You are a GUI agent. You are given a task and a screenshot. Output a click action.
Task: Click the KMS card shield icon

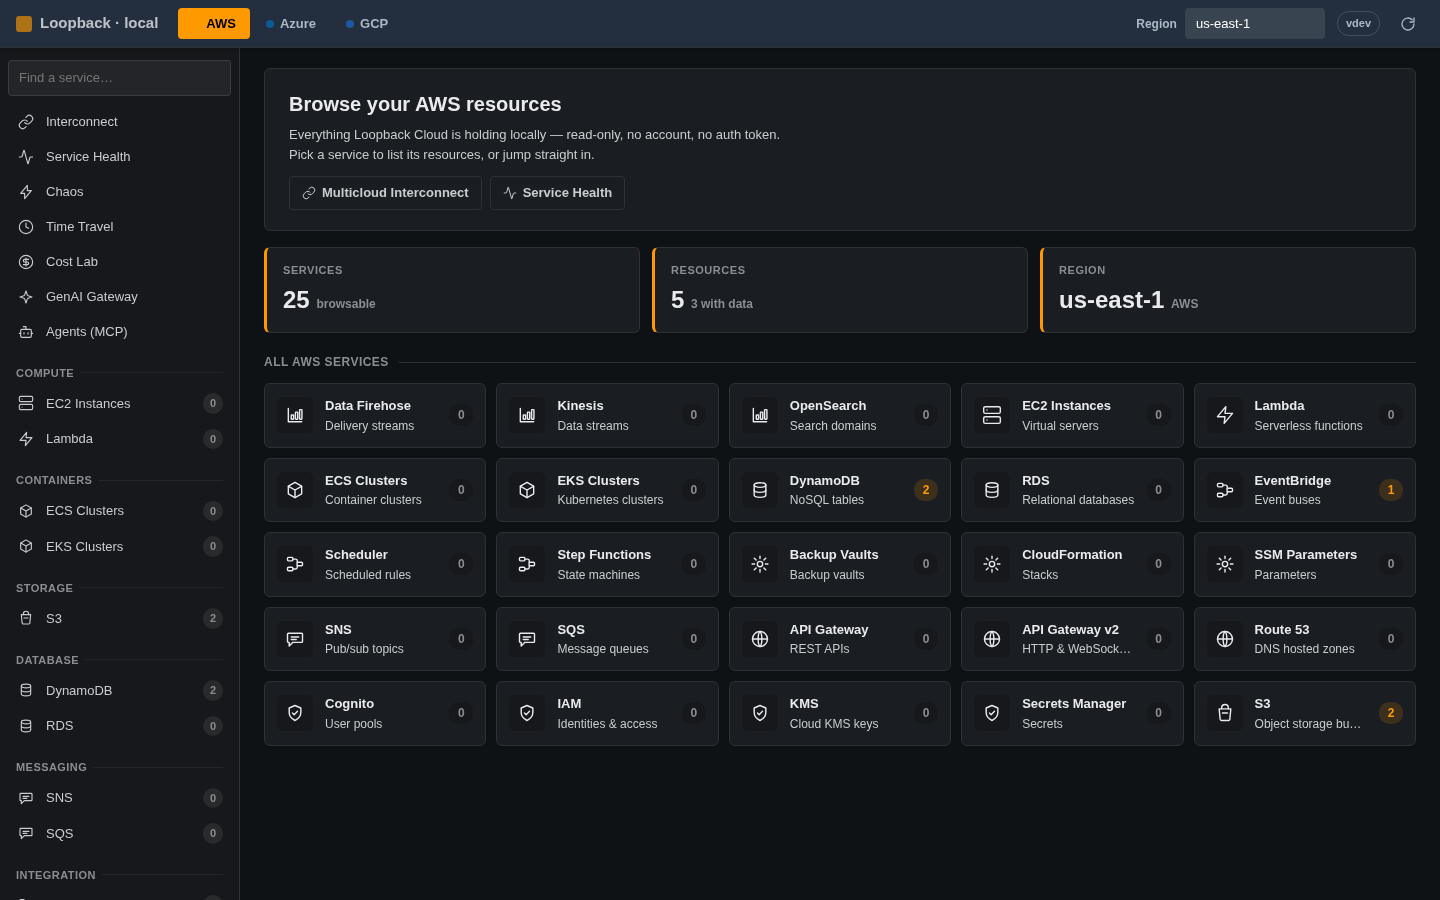[760, 713]
